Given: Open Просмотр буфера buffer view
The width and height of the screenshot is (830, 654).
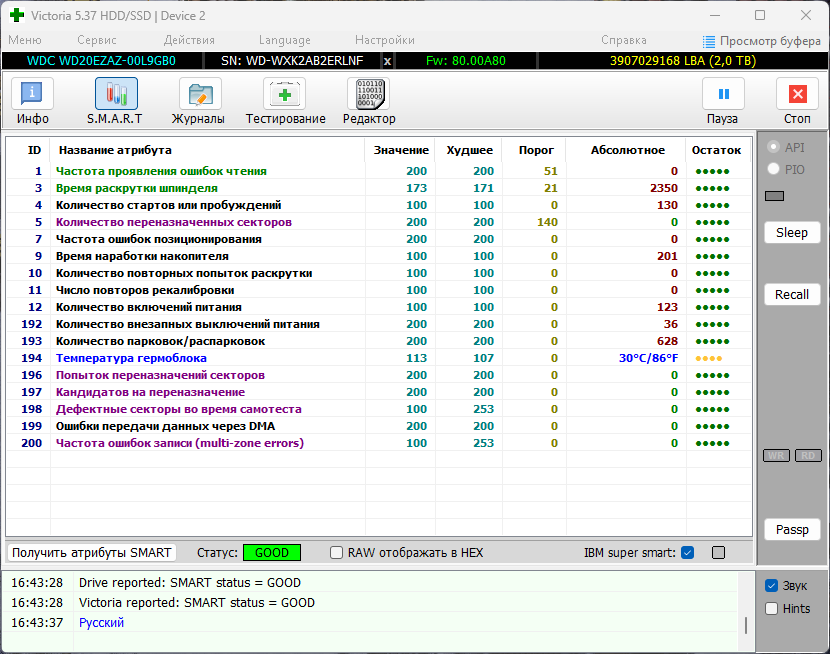Looking at the screenshot, I should [x=762, y=41].
